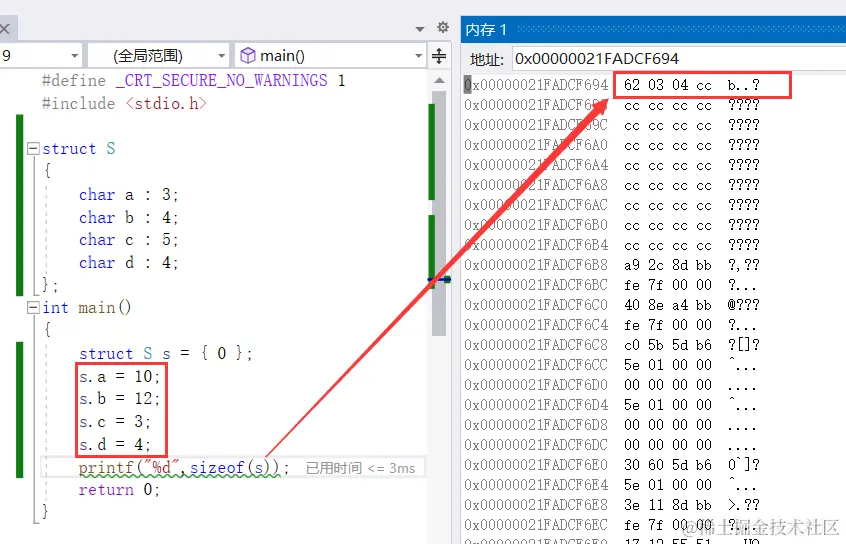846x544 pixels.
Task: Click bytes 3e 11 8d bb
Action: (667, 505)
